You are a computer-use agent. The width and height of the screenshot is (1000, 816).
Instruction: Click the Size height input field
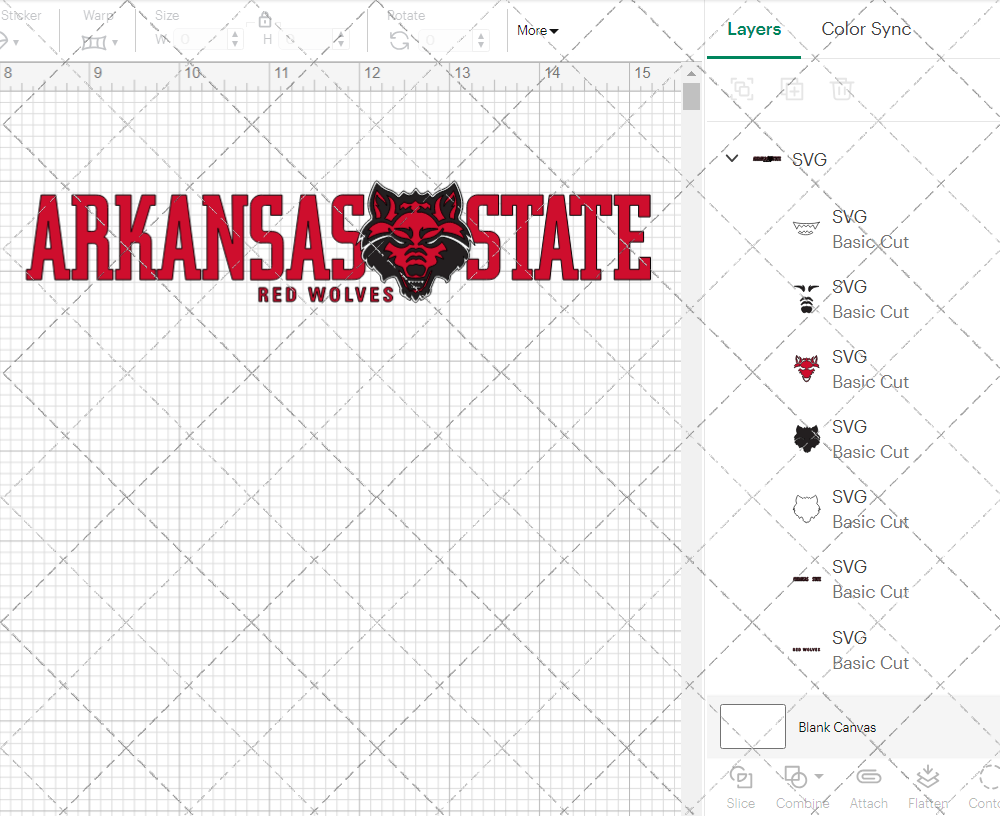coord(307,40)
